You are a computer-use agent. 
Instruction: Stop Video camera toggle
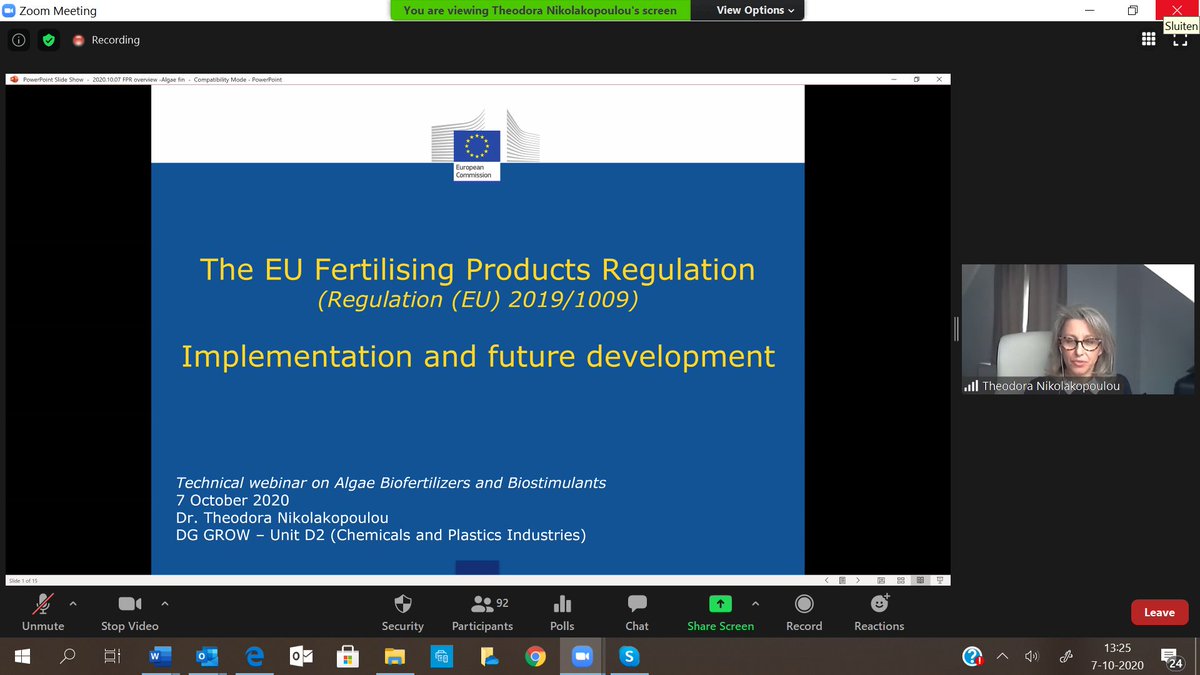tap(129, 612)
